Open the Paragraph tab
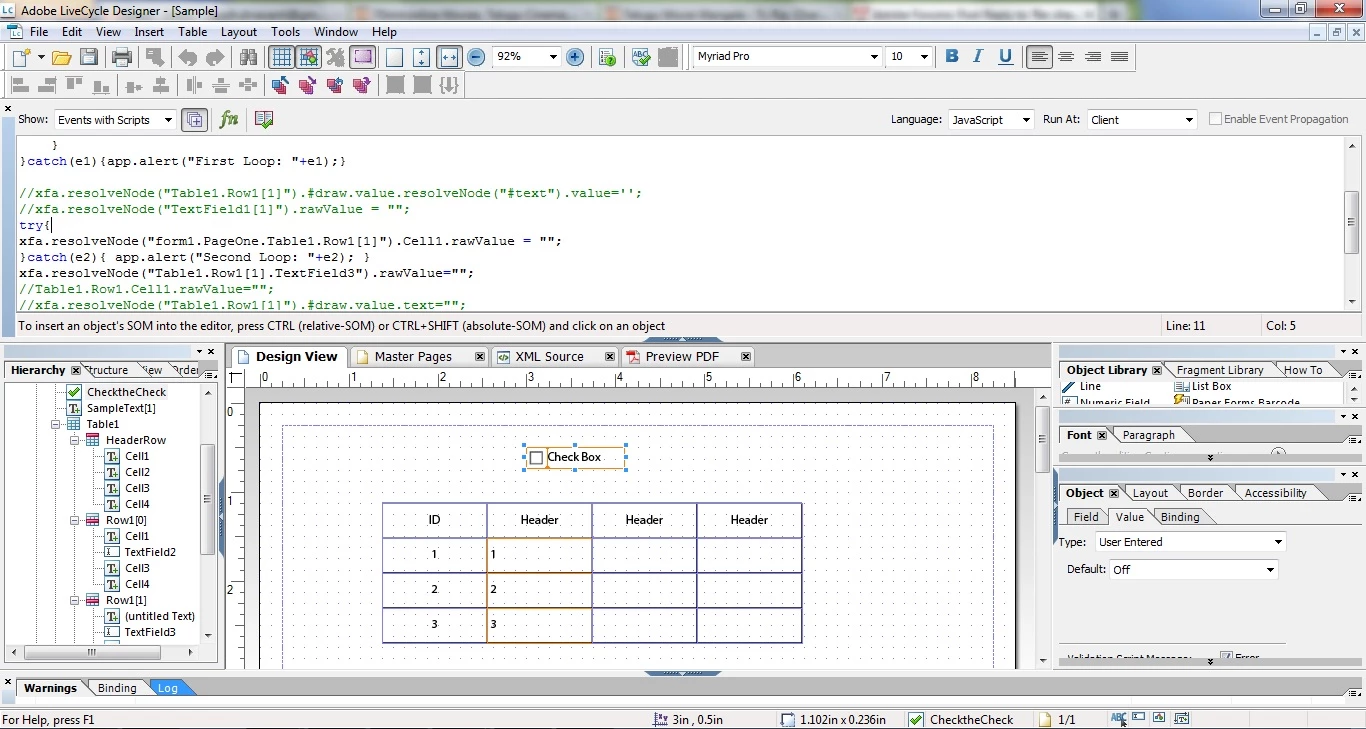The width and height of the screenshot is (1366, 729). click(x=1148, y=435)
